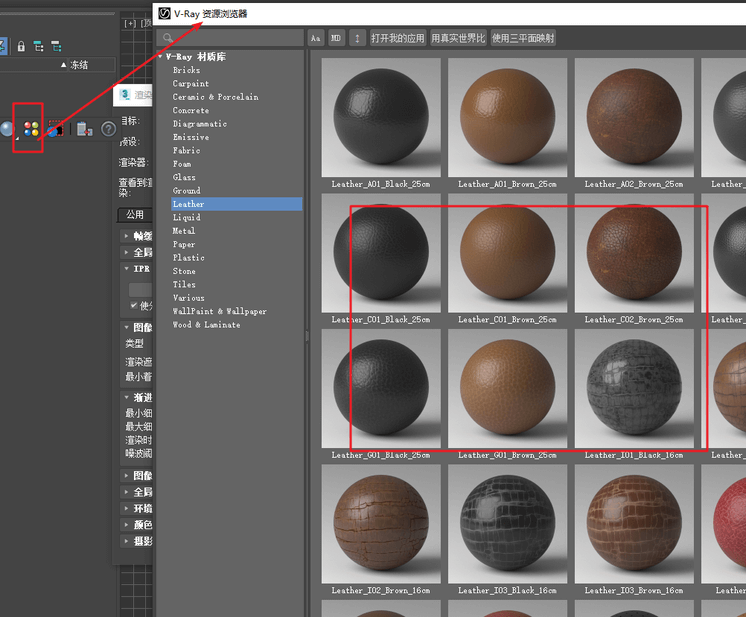Select the Foam category
746x617 pixels.
[x=182, y=164]
